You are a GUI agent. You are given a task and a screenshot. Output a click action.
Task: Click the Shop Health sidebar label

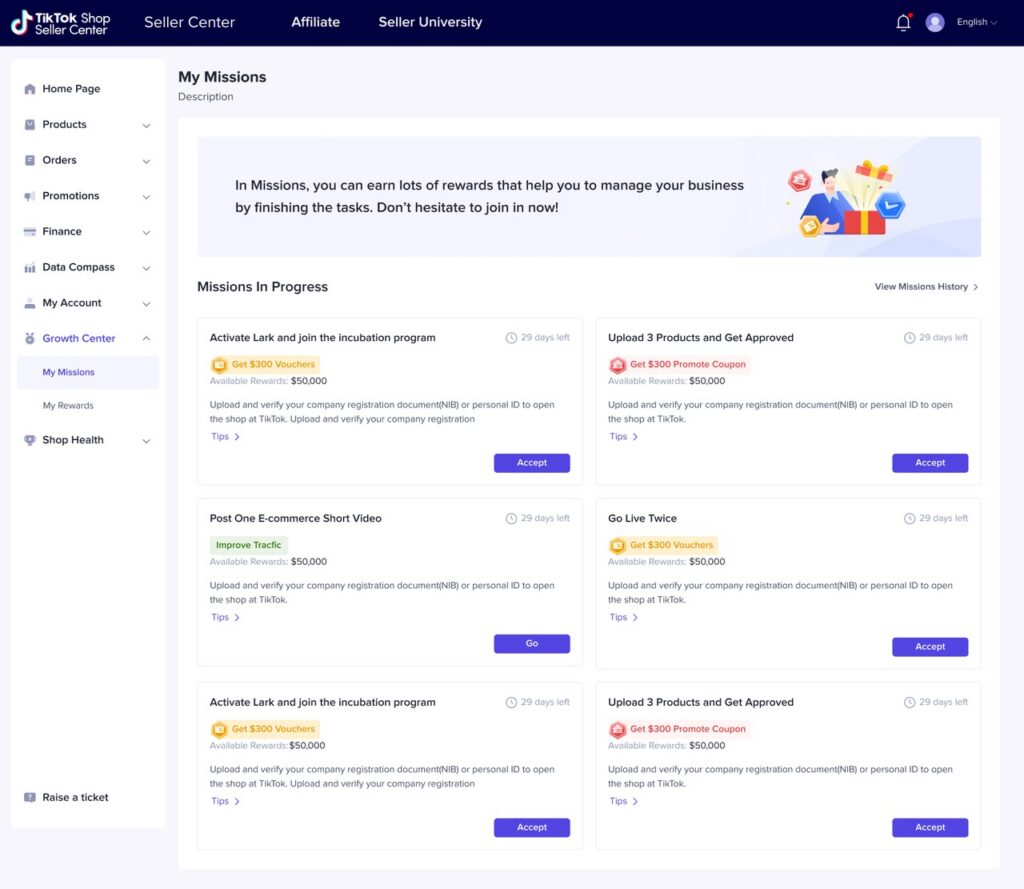click(x=72, y=440)
